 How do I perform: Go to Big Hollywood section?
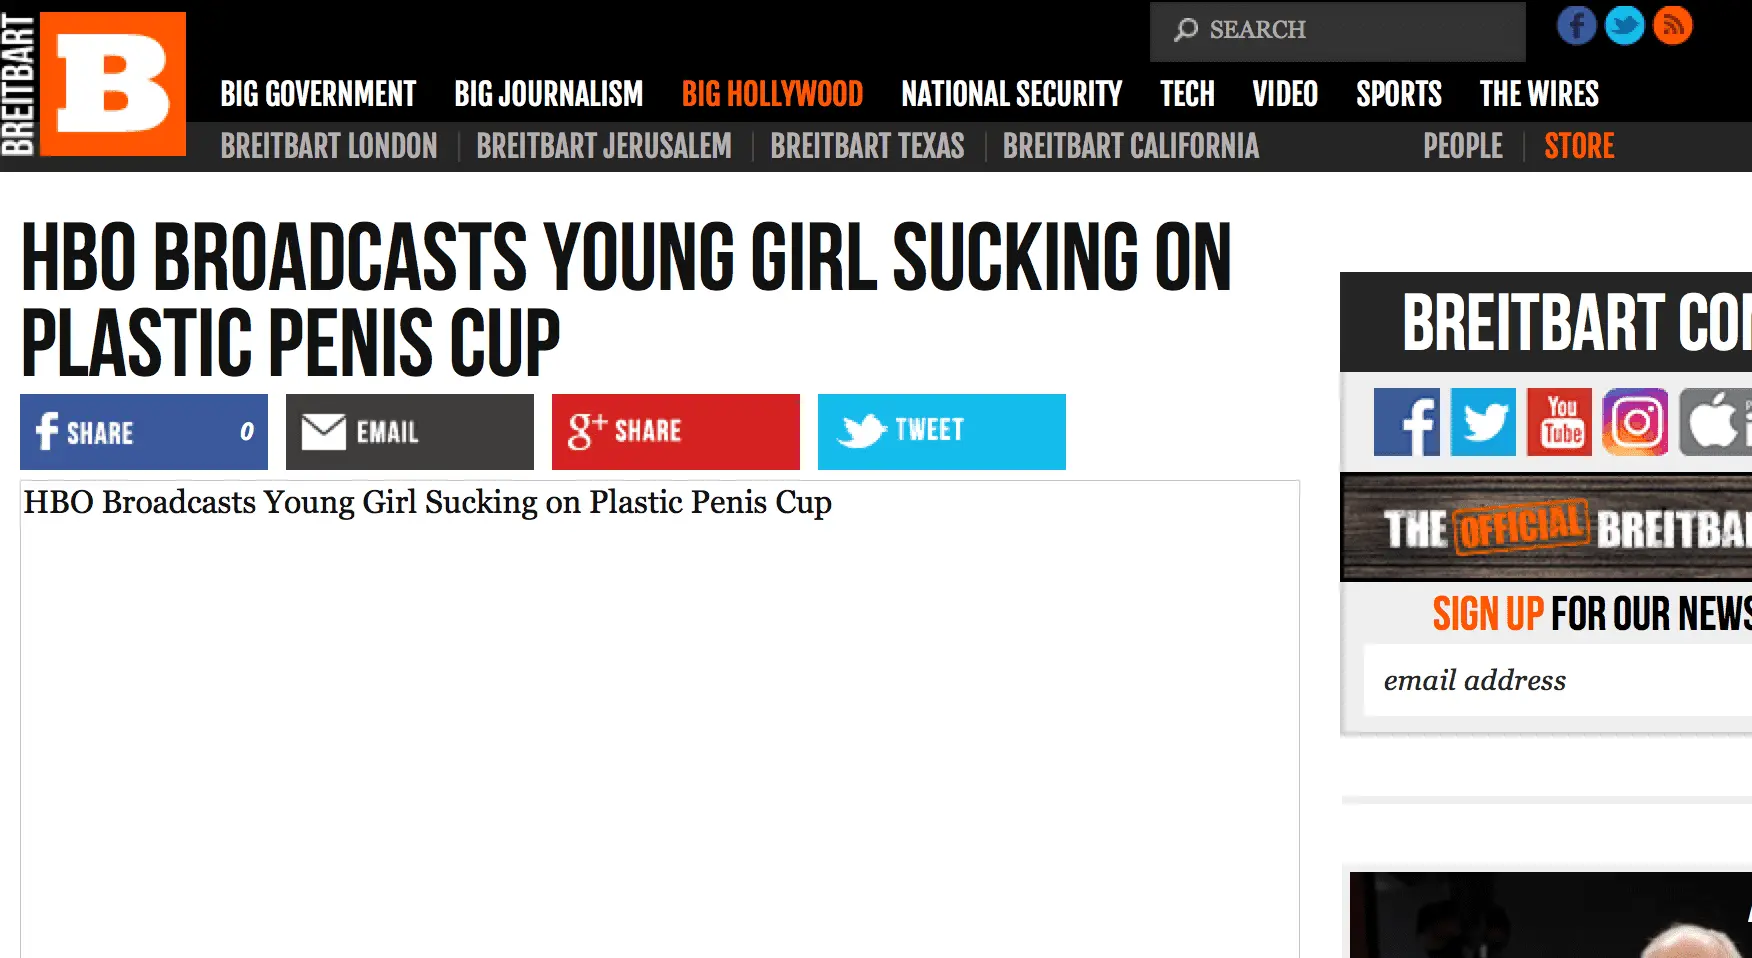772,94
